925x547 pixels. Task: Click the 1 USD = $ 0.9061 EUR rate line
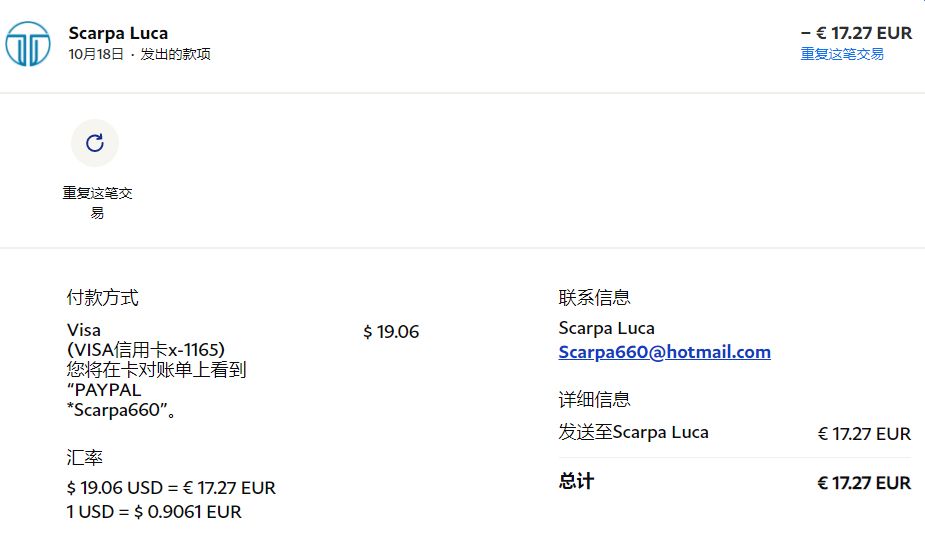point(154,512)
